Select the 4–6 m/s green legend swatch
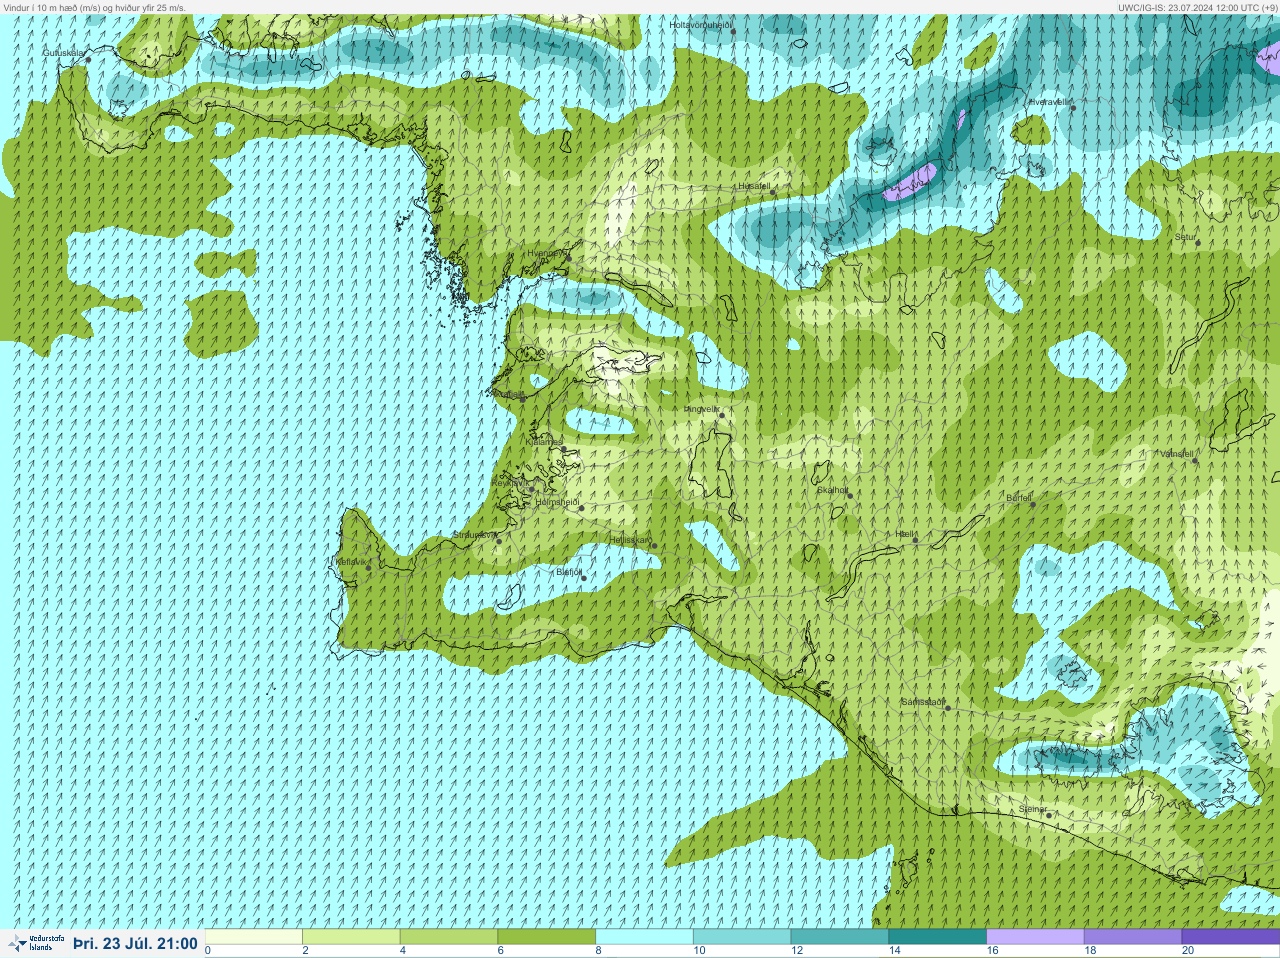1280x958 pixels. click(450, 937)
